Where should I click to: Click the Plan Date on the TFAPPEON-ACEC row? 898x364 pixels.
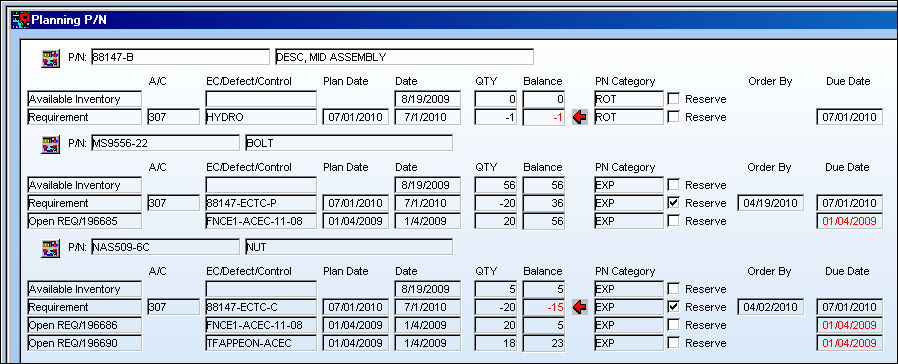tap(356, 343)
